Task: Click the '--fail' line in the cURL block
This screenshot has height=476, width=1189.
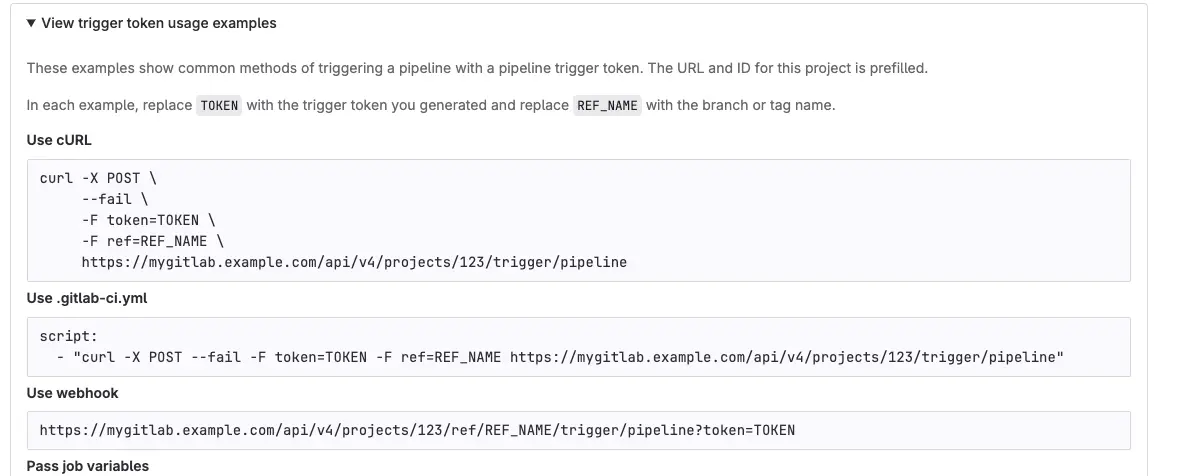Action: 115,199
